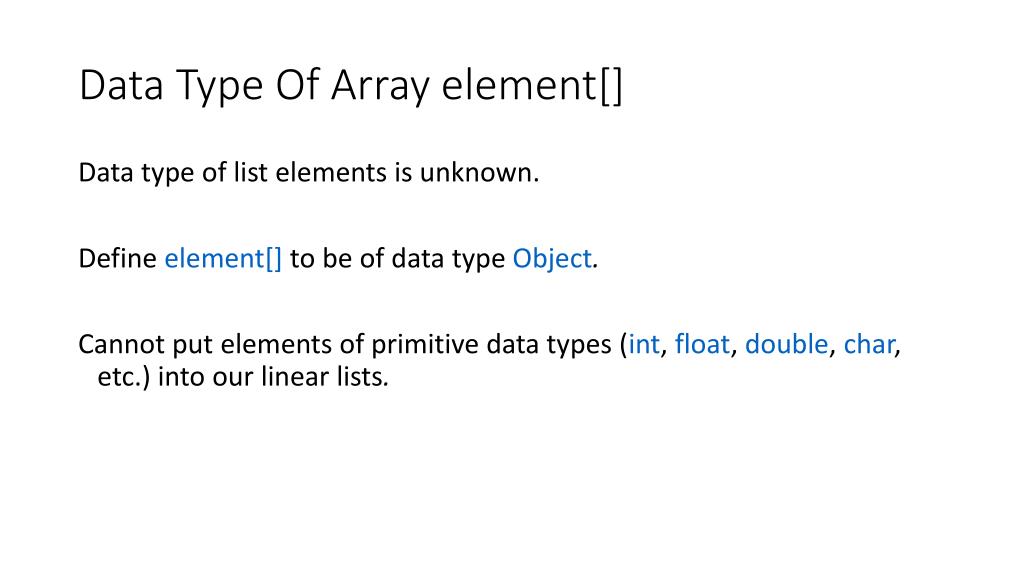Click the word 'etc.)' on the last line
Screen dimensions: 1024x576
[123, 377]
